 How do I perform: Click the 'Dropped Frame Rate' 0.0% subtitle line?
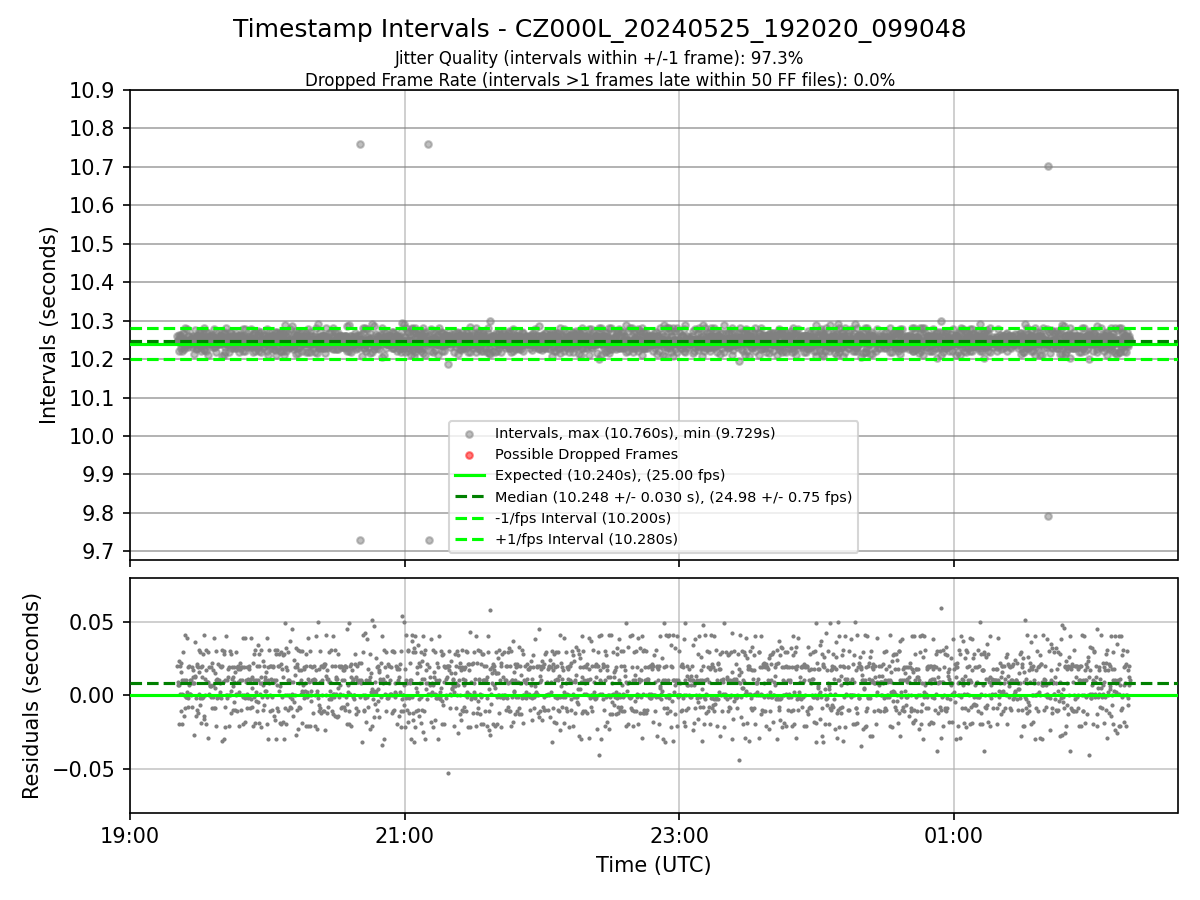tap(599, 80)
